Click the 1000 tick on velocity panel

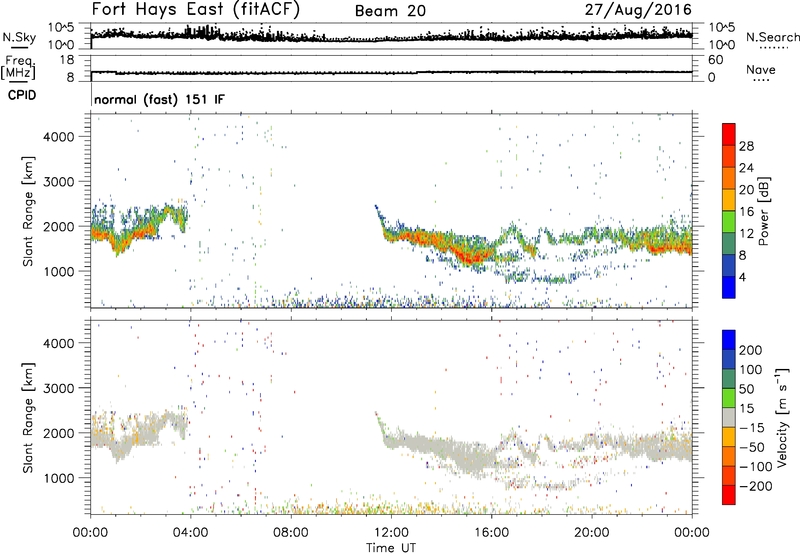click(58, 478)
